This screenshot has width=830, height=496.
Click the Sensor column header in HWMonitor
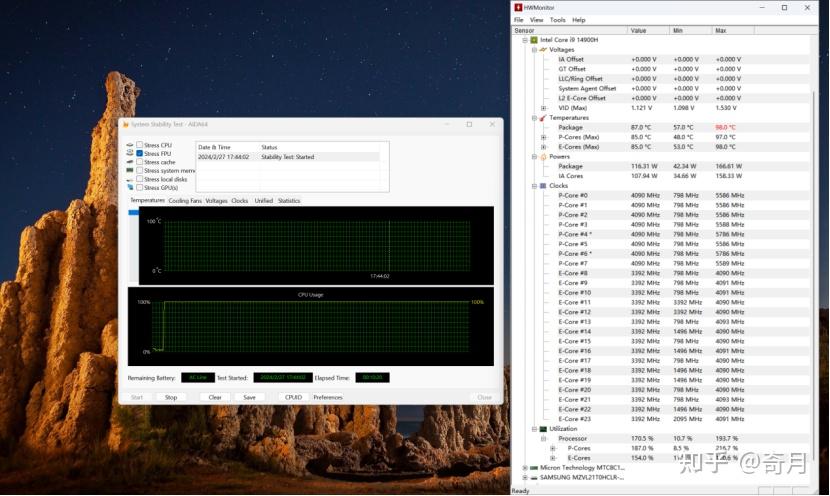pos(570,31)
